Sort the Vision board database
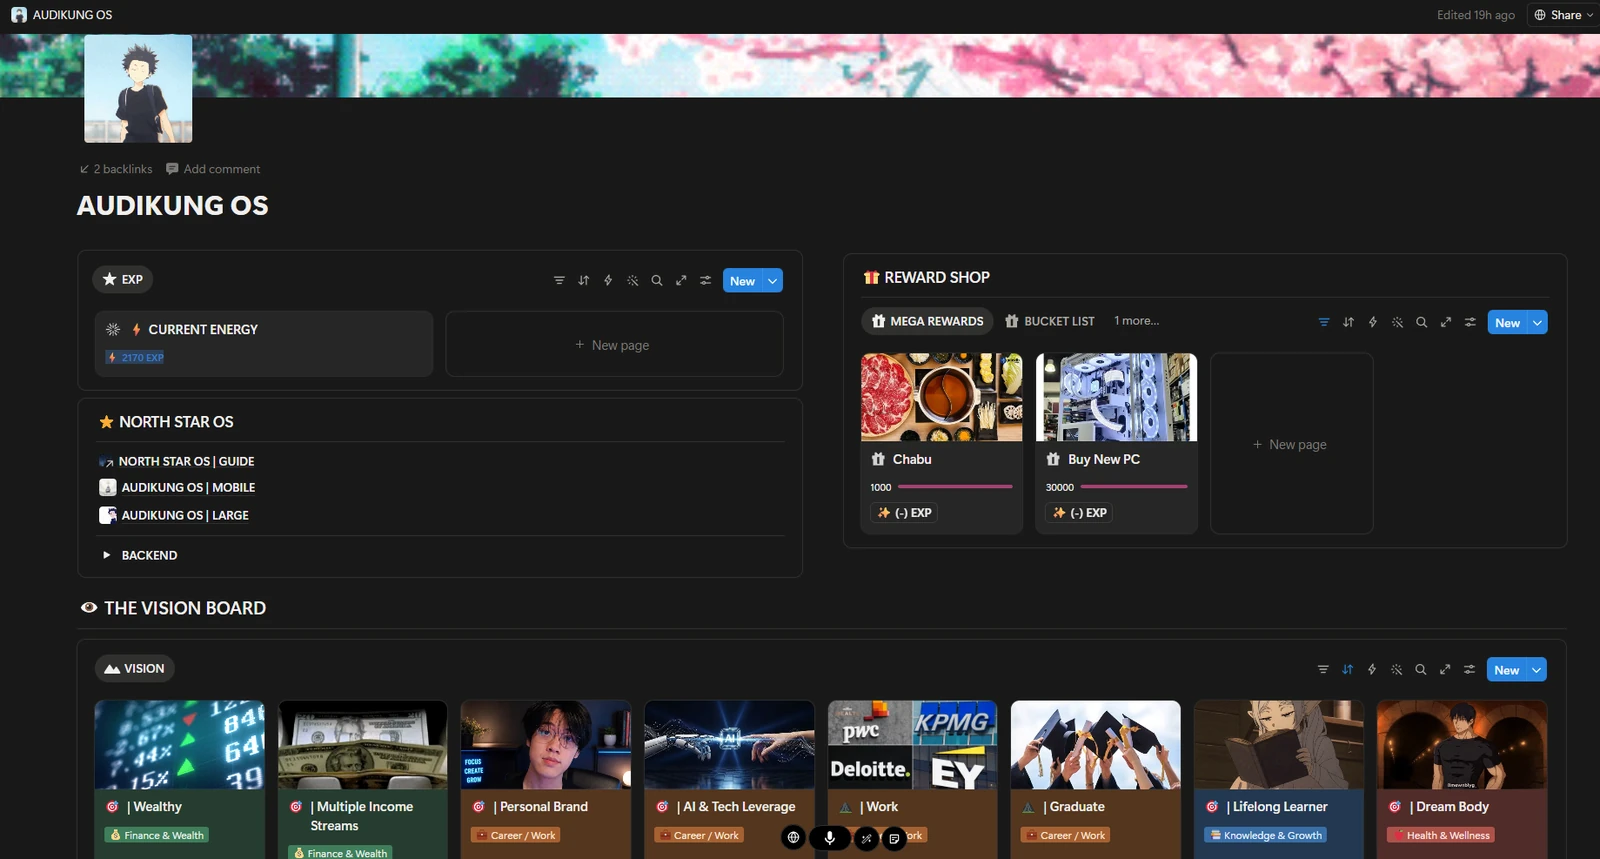 [1347, 670]
